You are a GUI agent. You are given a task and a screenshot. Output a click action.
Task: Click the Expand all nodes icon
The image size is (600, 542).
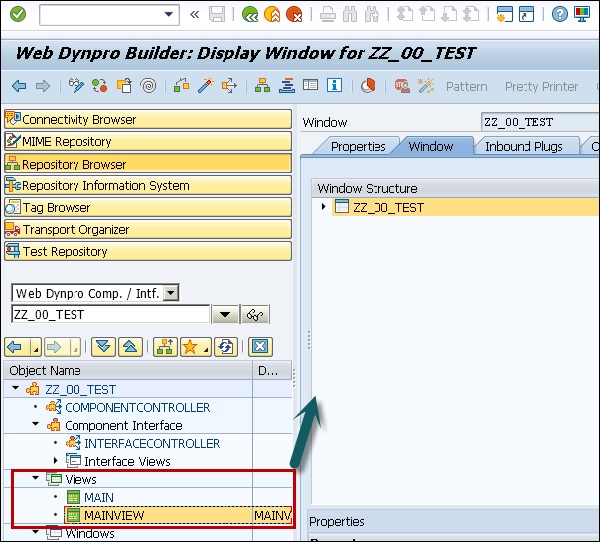click(102, 347)
